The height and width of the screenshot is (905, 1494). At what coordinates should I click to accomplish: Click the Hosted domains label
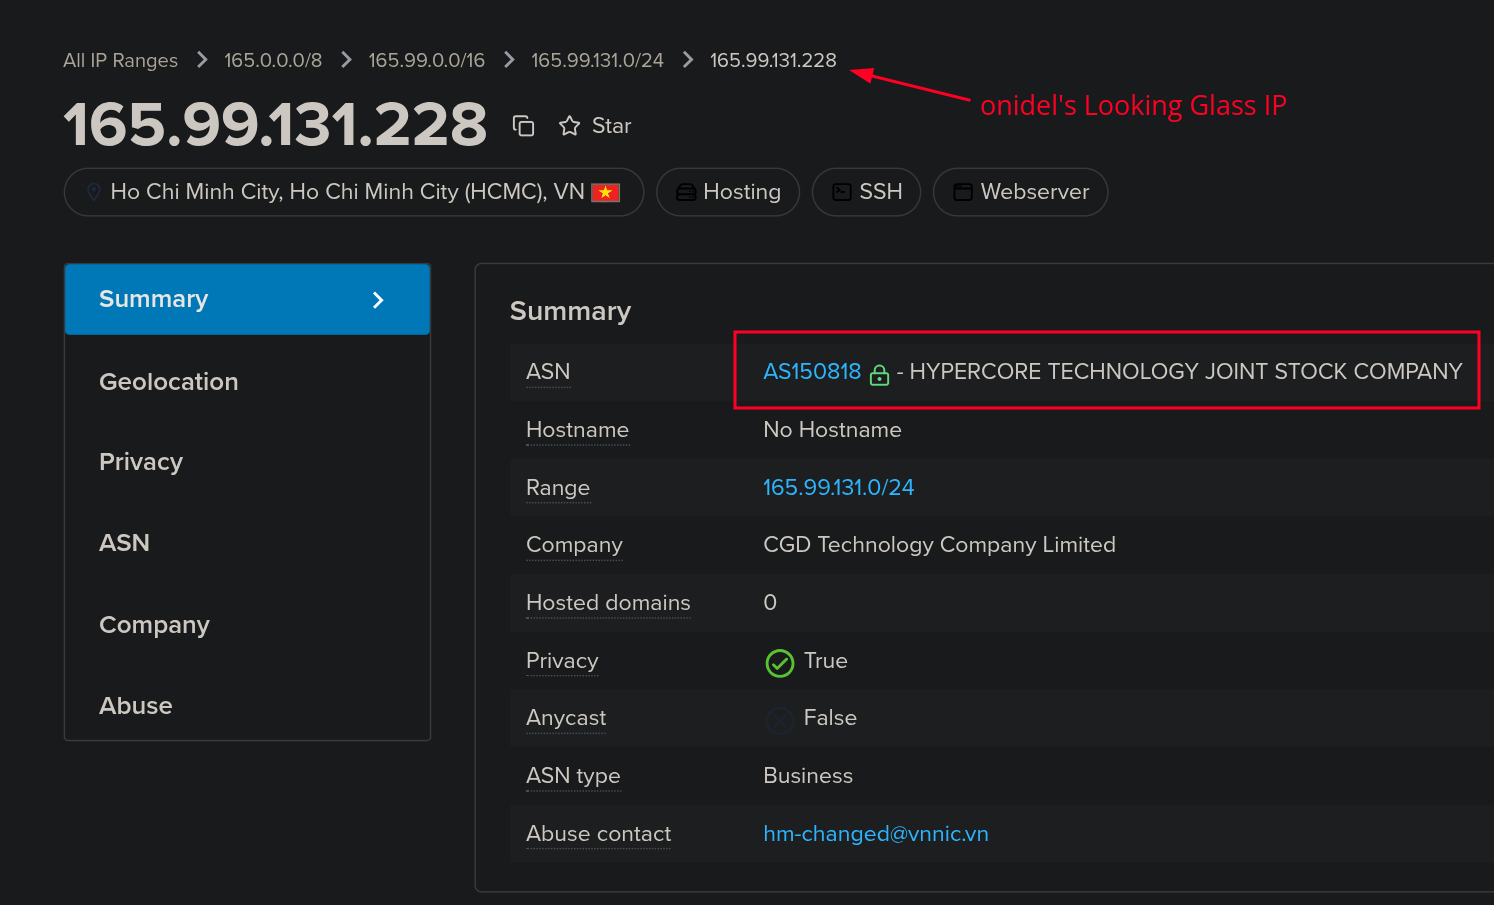coord(608,603)
